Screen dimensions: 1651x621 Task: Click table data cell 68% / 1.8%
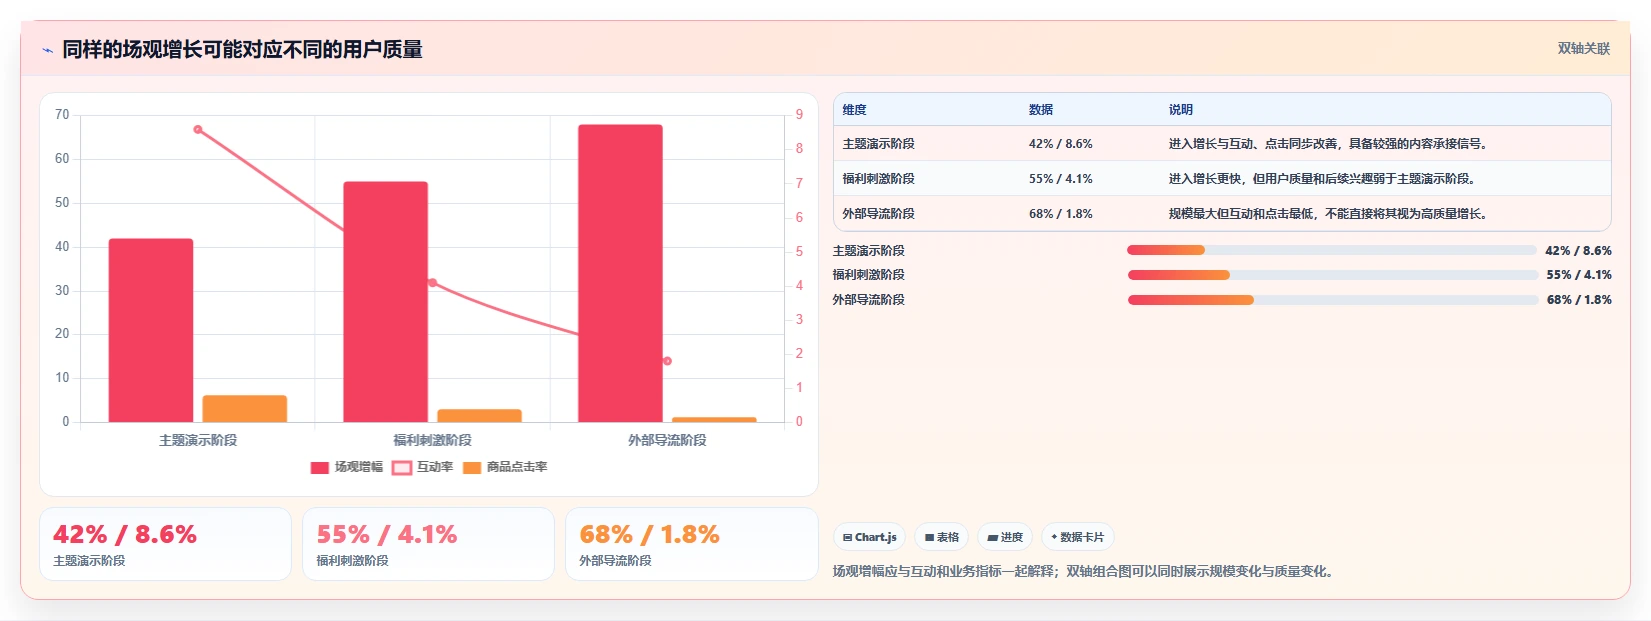(1061, 214)
